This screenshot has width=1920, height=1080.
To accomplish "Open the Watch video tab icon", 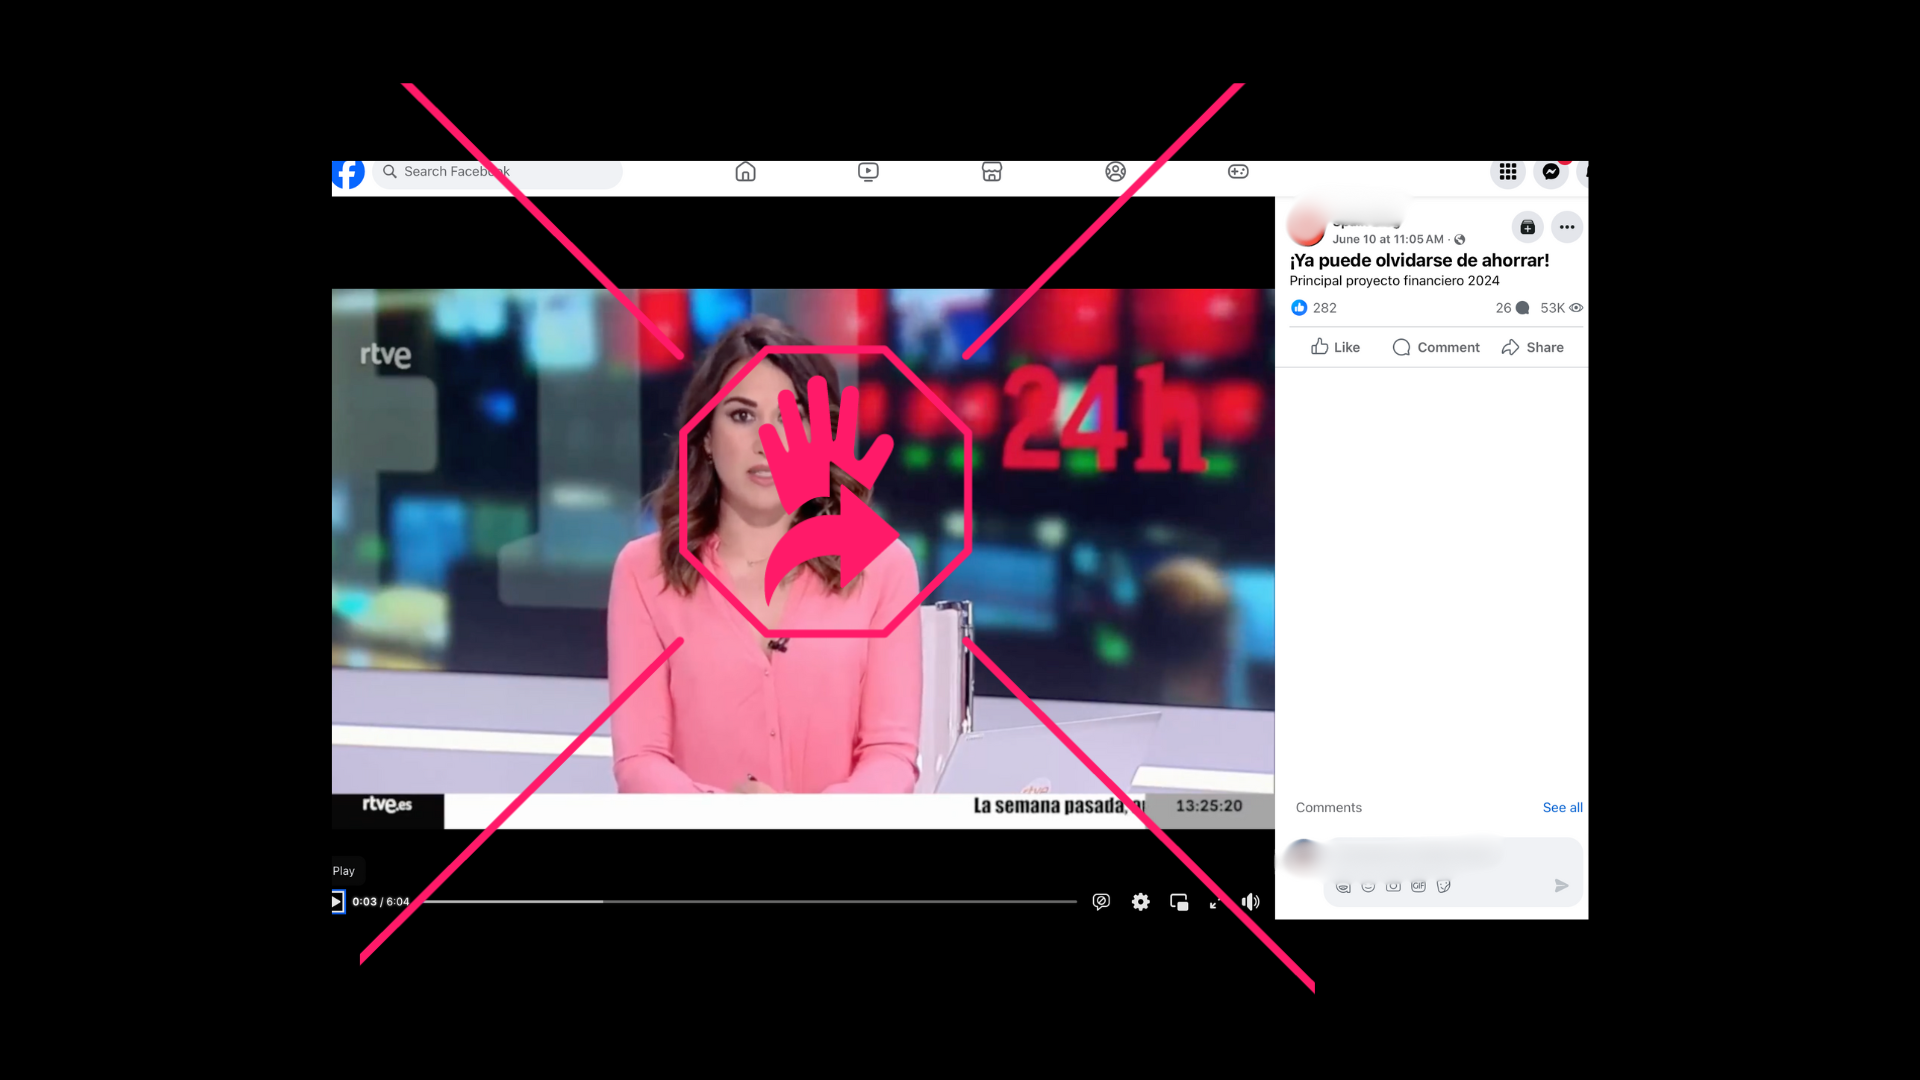I will [x=868, y=172].
